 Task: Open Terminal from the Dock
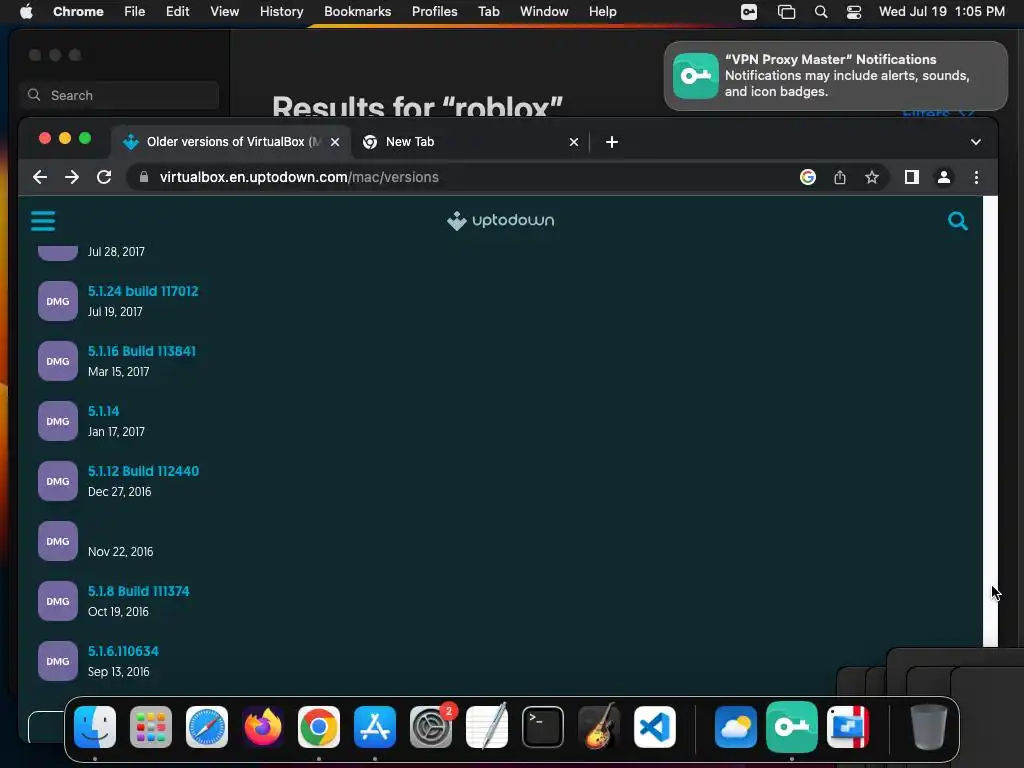(x=543, y=727)
